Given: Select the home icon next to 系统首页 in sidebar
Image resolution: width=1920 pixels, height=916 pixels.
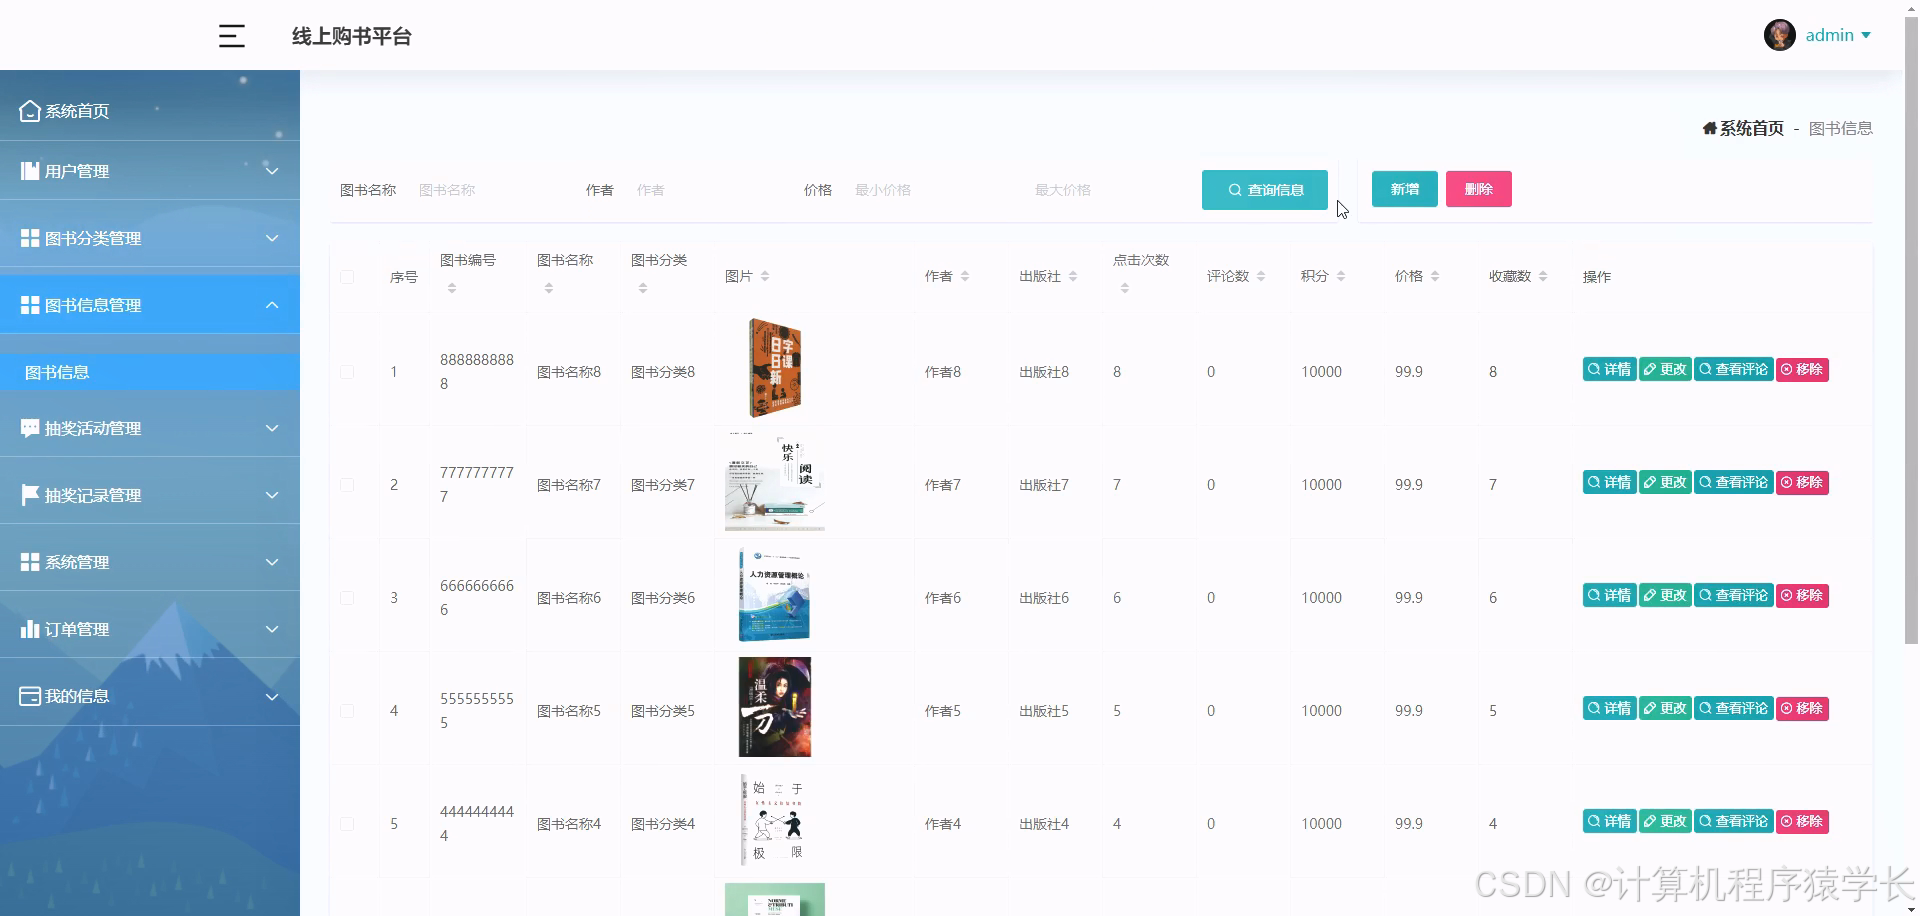Looking at the screenshot, I should (29, 110).
